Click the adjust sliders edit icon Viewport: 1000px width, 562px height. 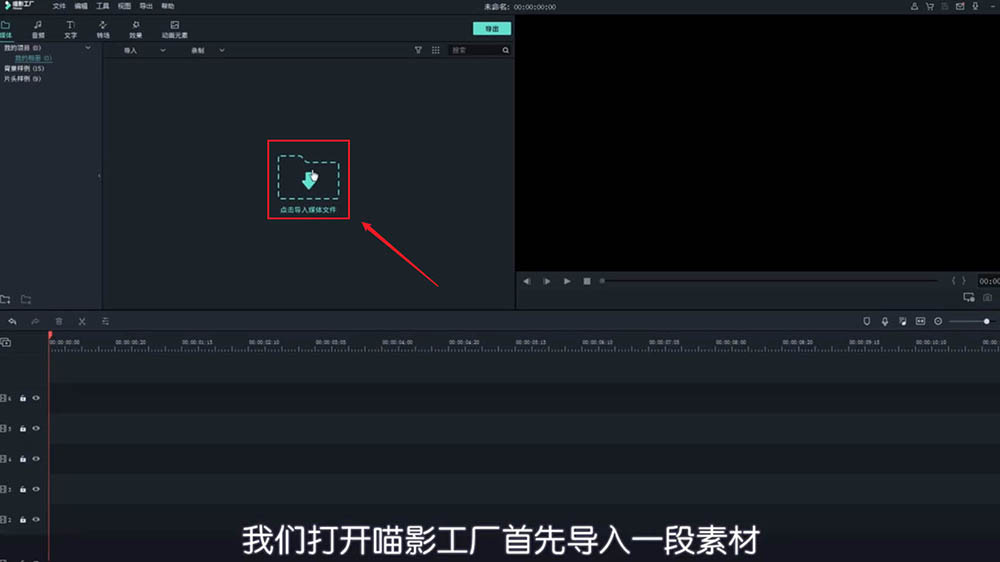105,322
